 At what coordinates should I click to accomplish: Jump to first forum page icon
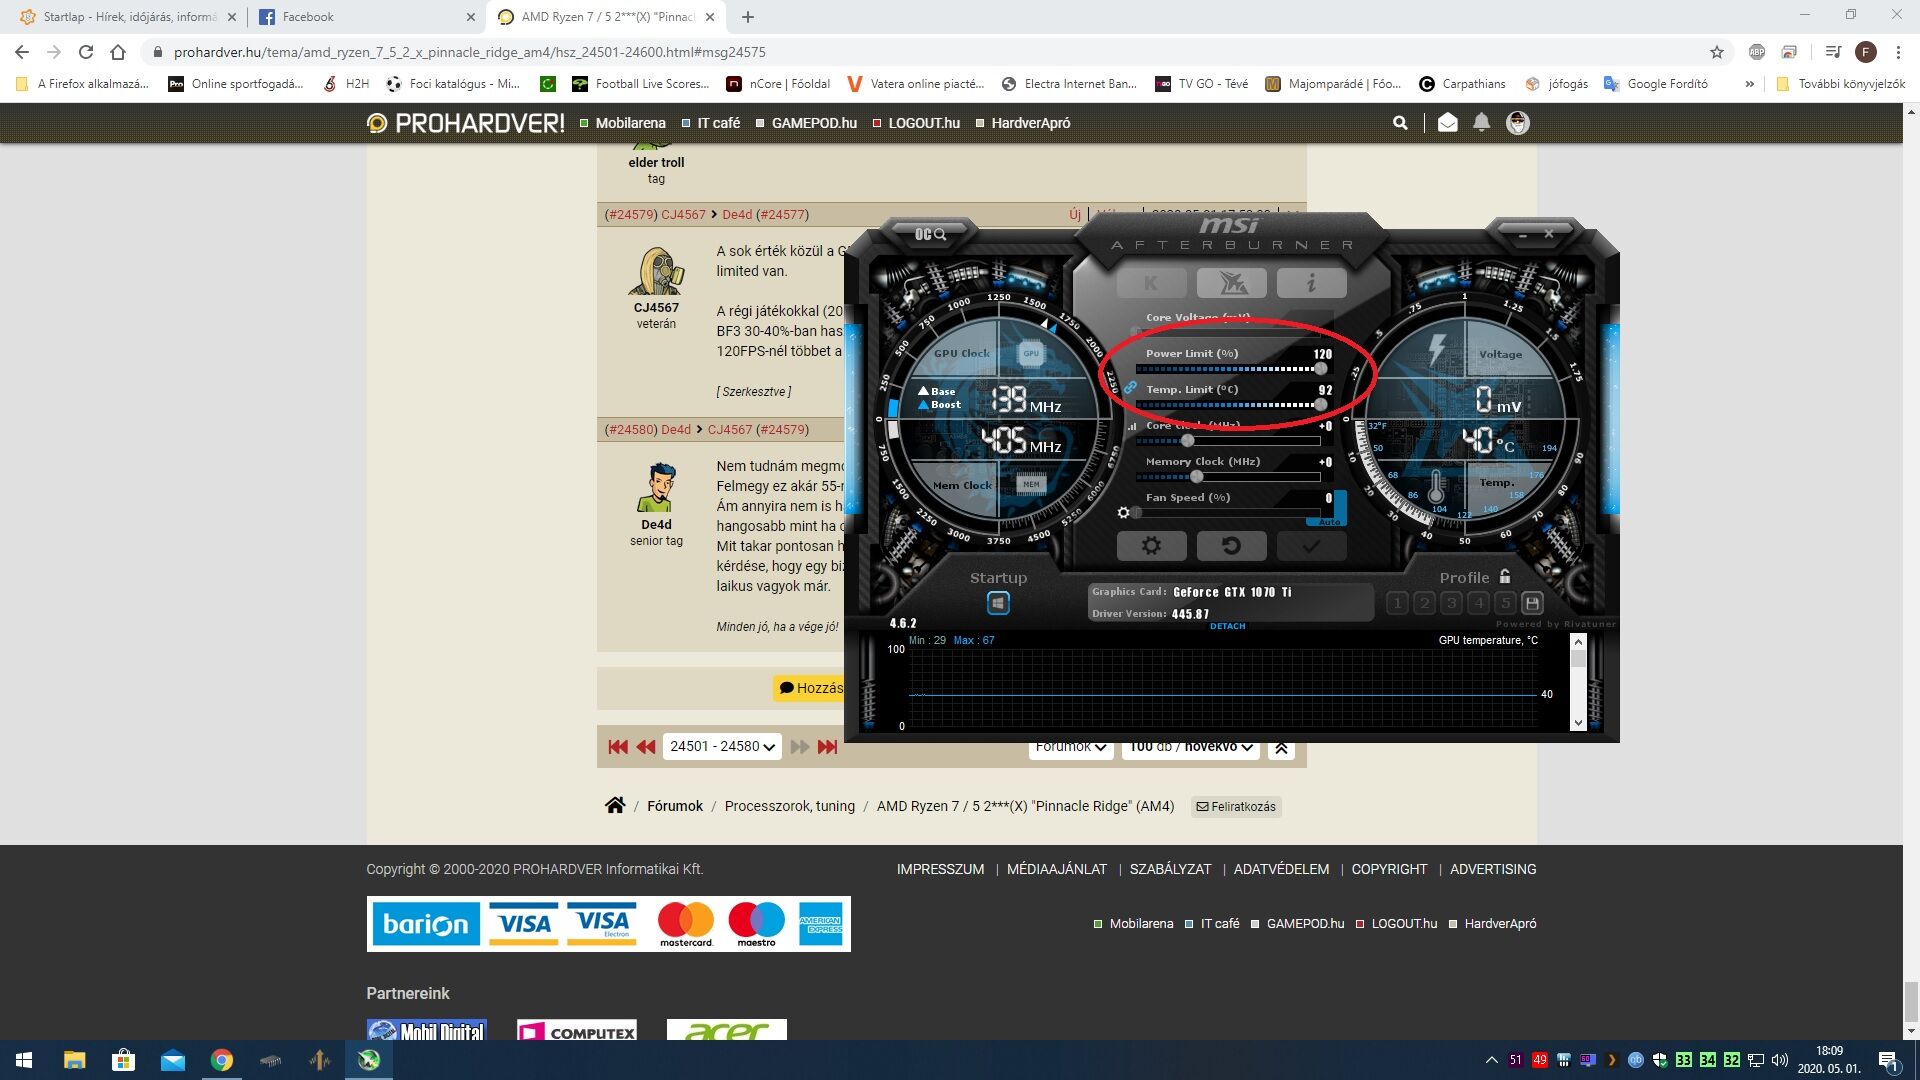(618, 746)
